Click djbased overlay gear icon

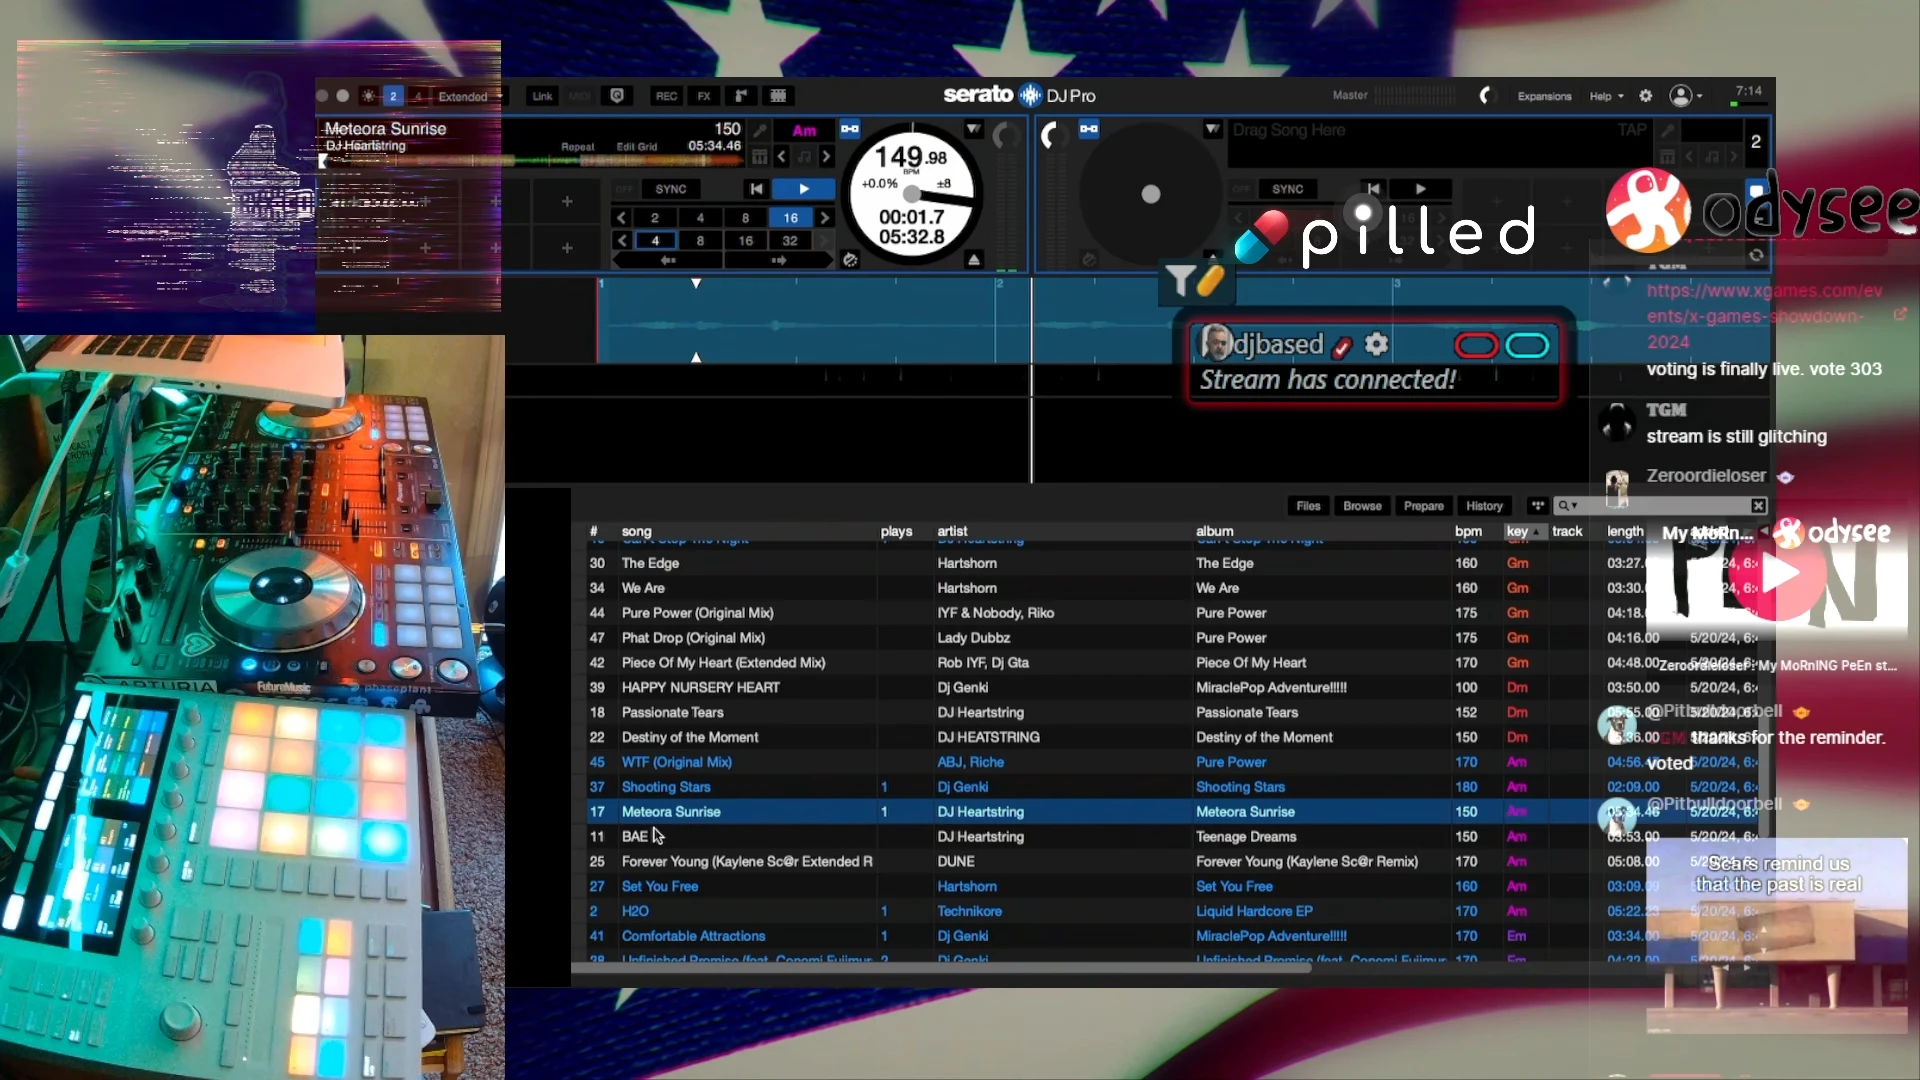click(1377, 345)
